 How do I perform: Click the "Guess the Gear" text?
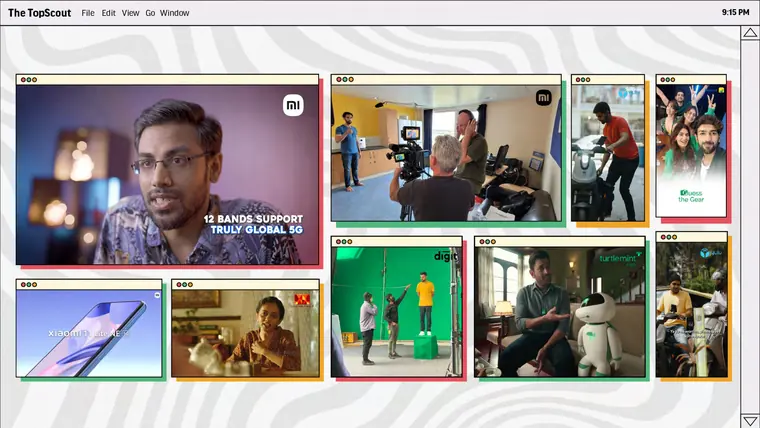(x=691, y=196)
